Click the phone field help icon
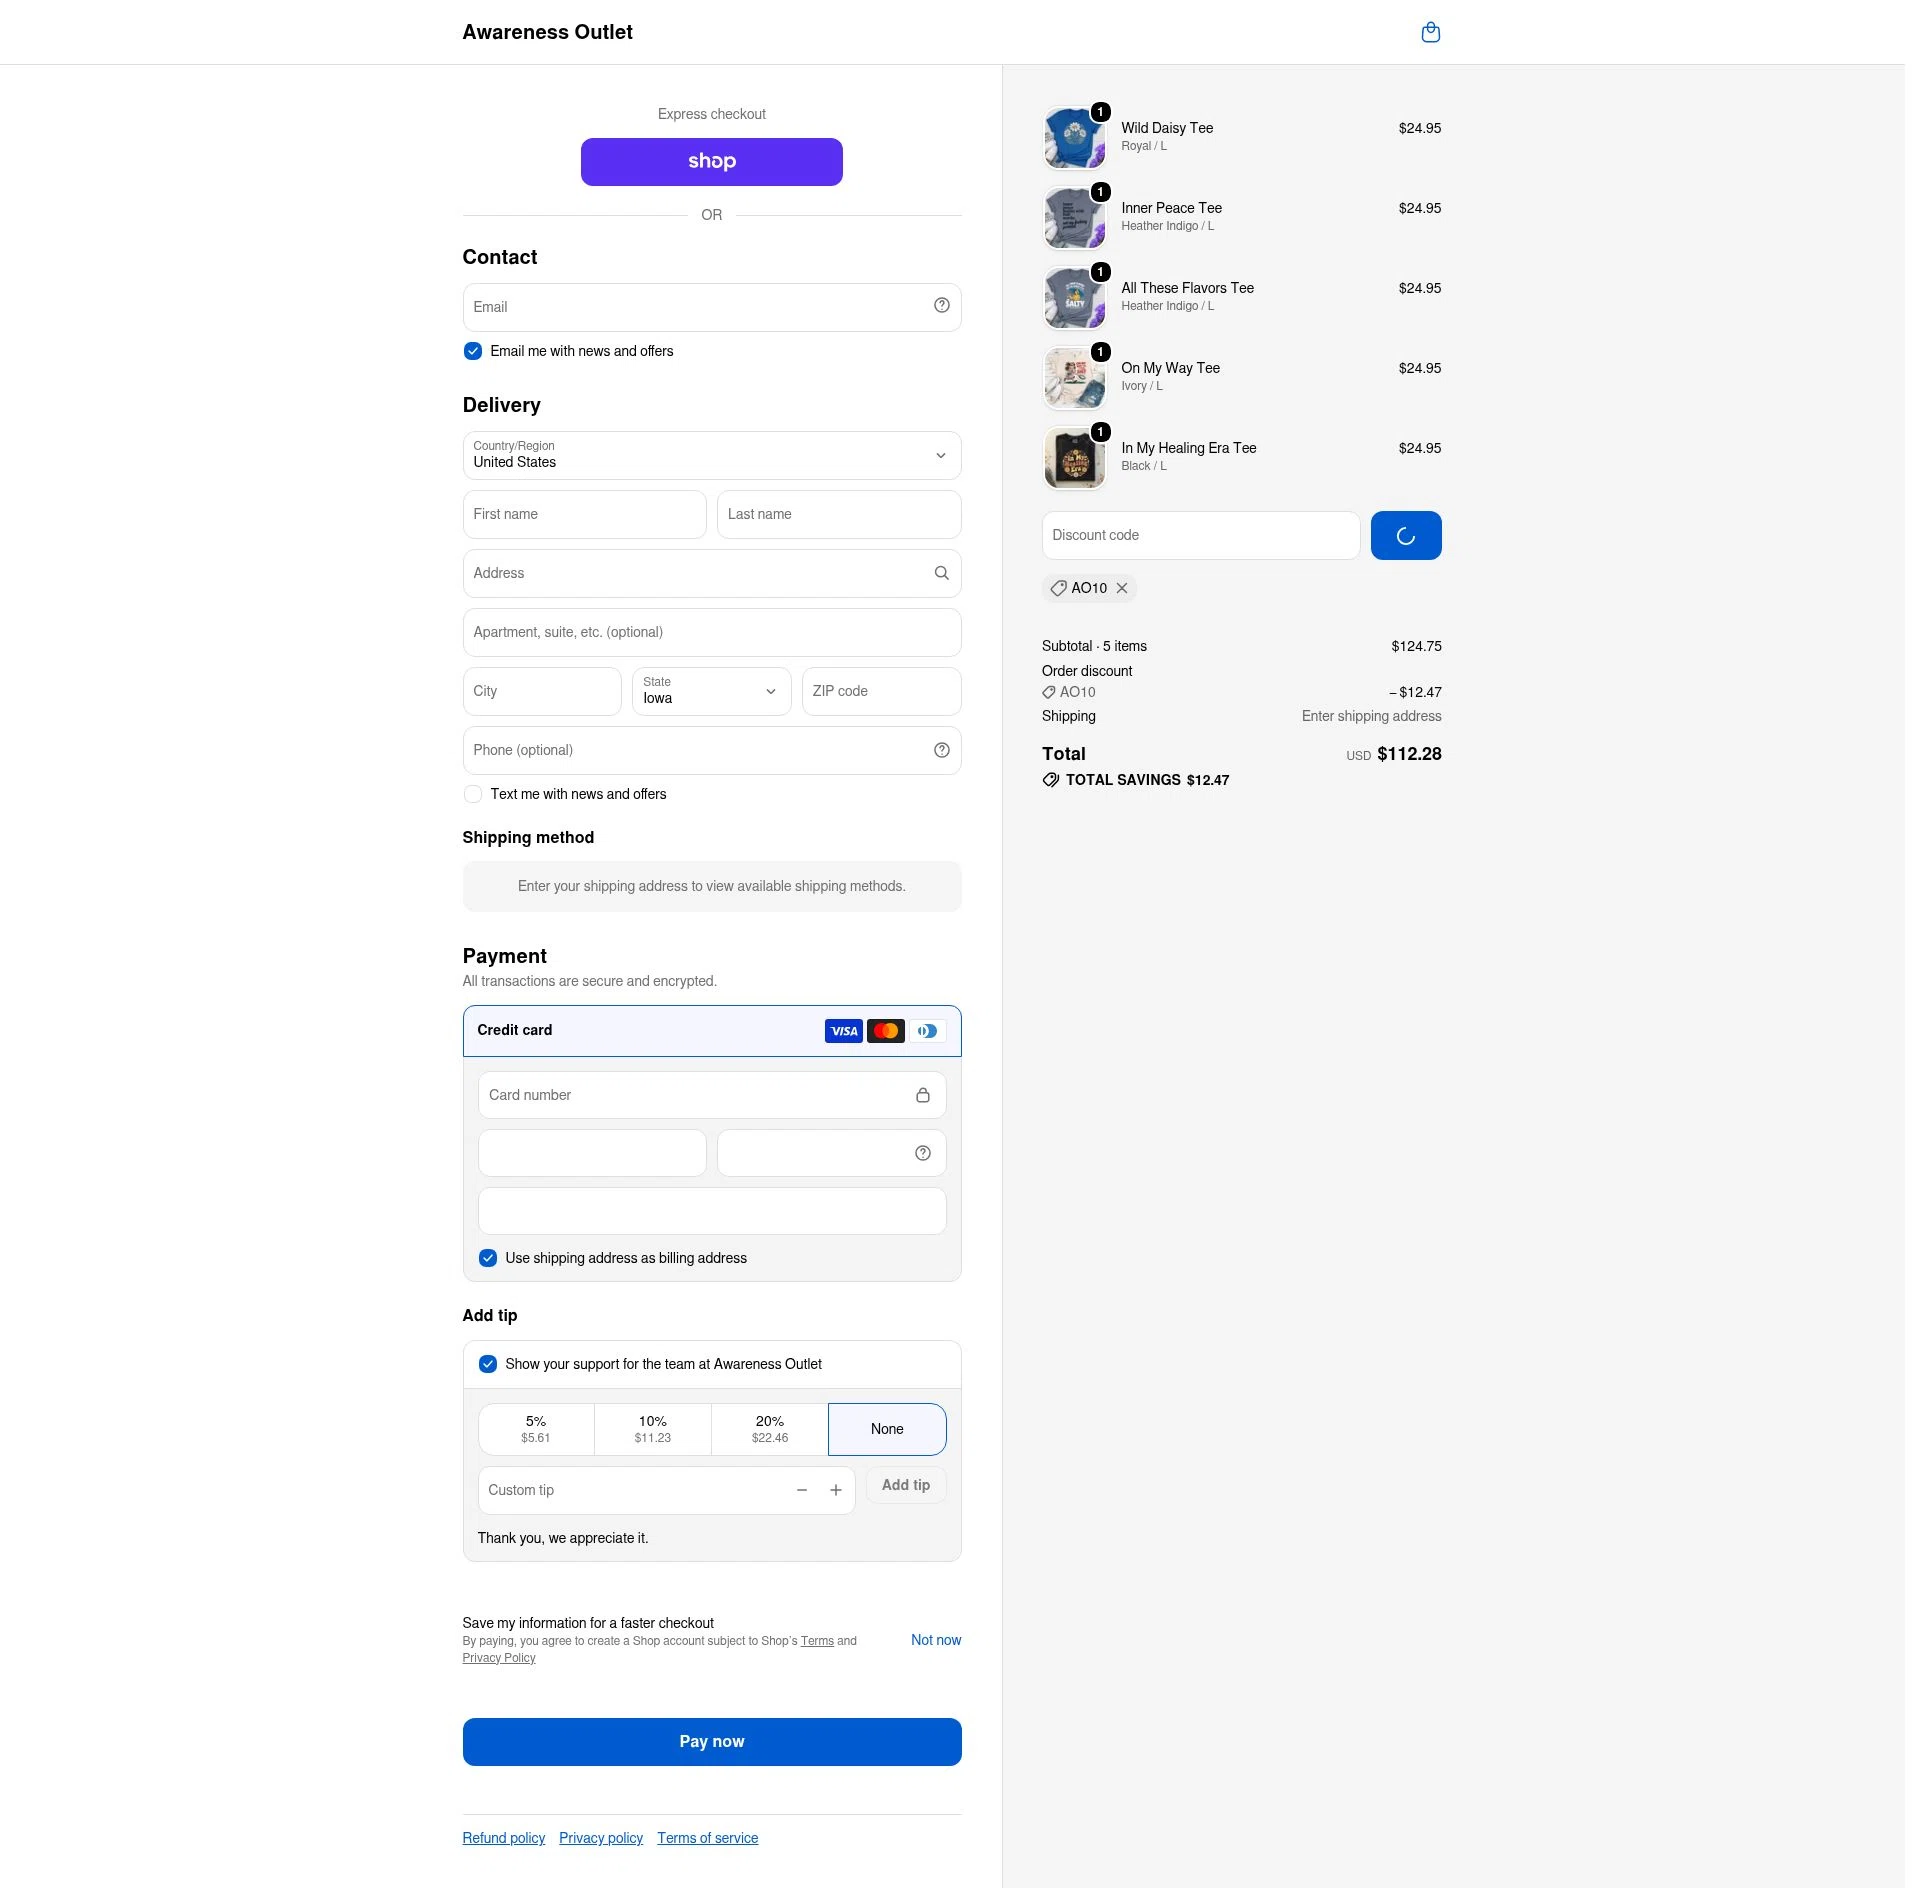 click(941, 750)
